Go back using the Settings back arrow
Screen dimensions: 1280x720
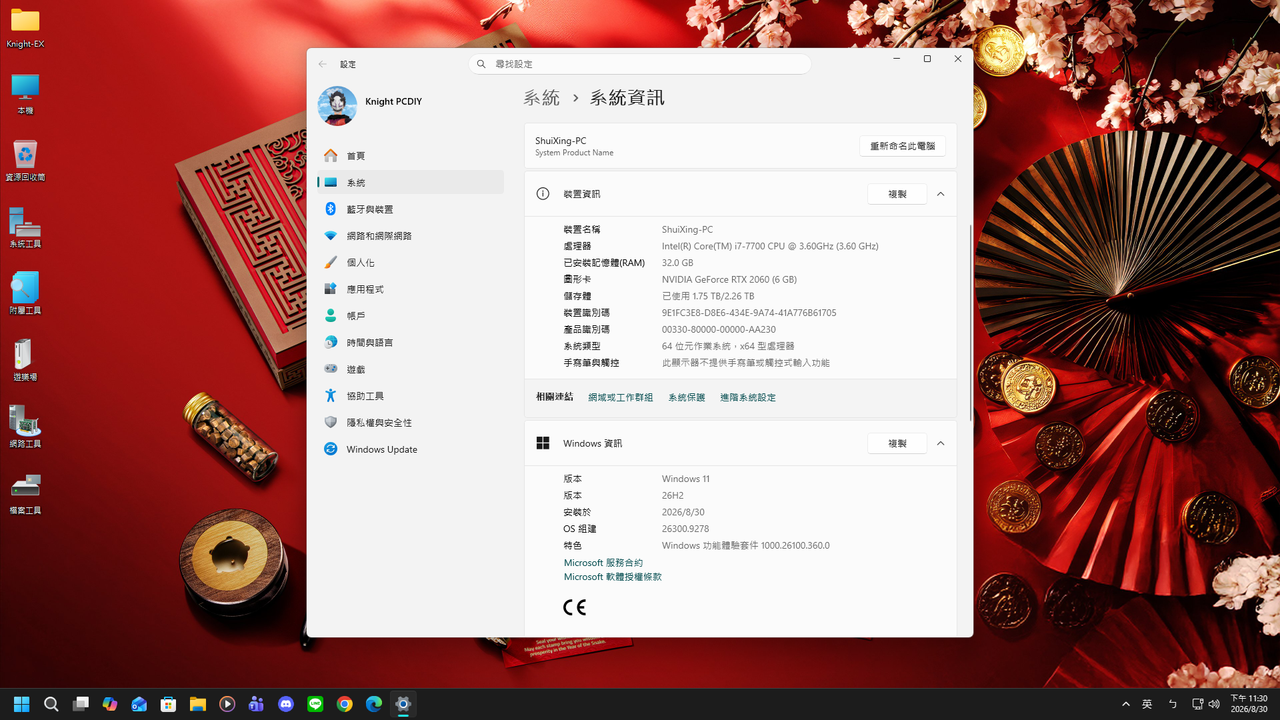(322, 64)
